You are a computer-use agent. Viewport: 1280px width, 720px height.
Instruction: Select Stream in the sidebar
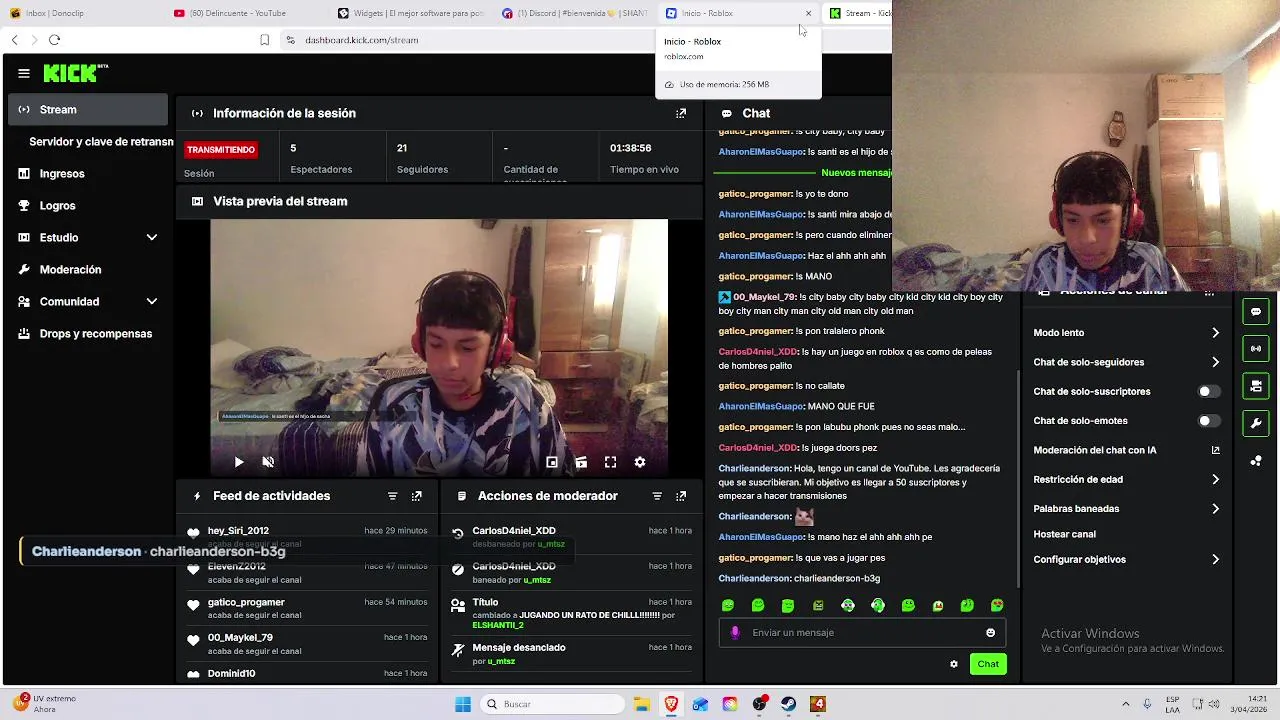(x=88, y=109)
